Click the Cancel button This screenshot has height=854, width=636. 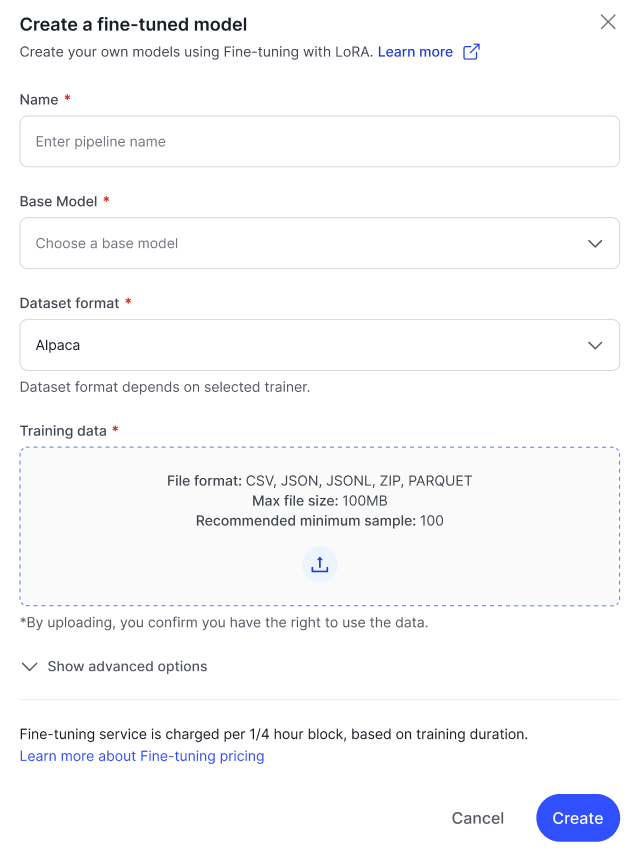478,818
